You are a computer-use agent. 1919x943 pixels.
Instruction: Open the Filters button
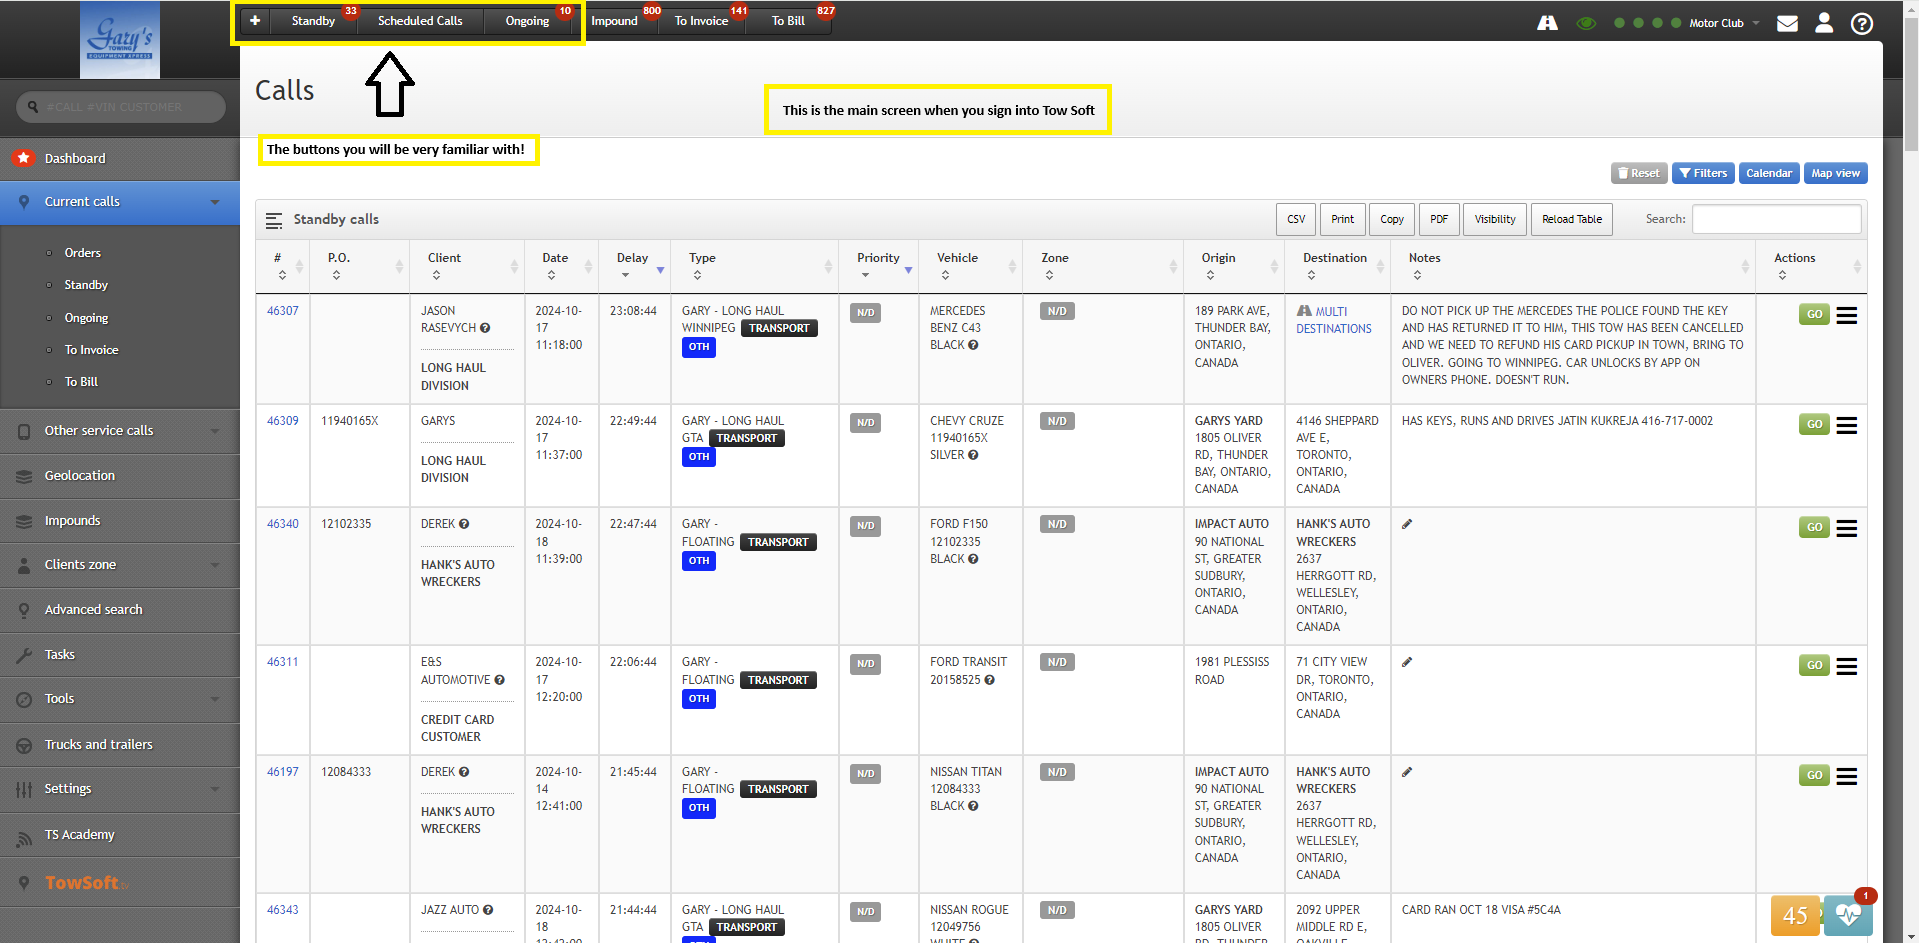(1703, 173)
